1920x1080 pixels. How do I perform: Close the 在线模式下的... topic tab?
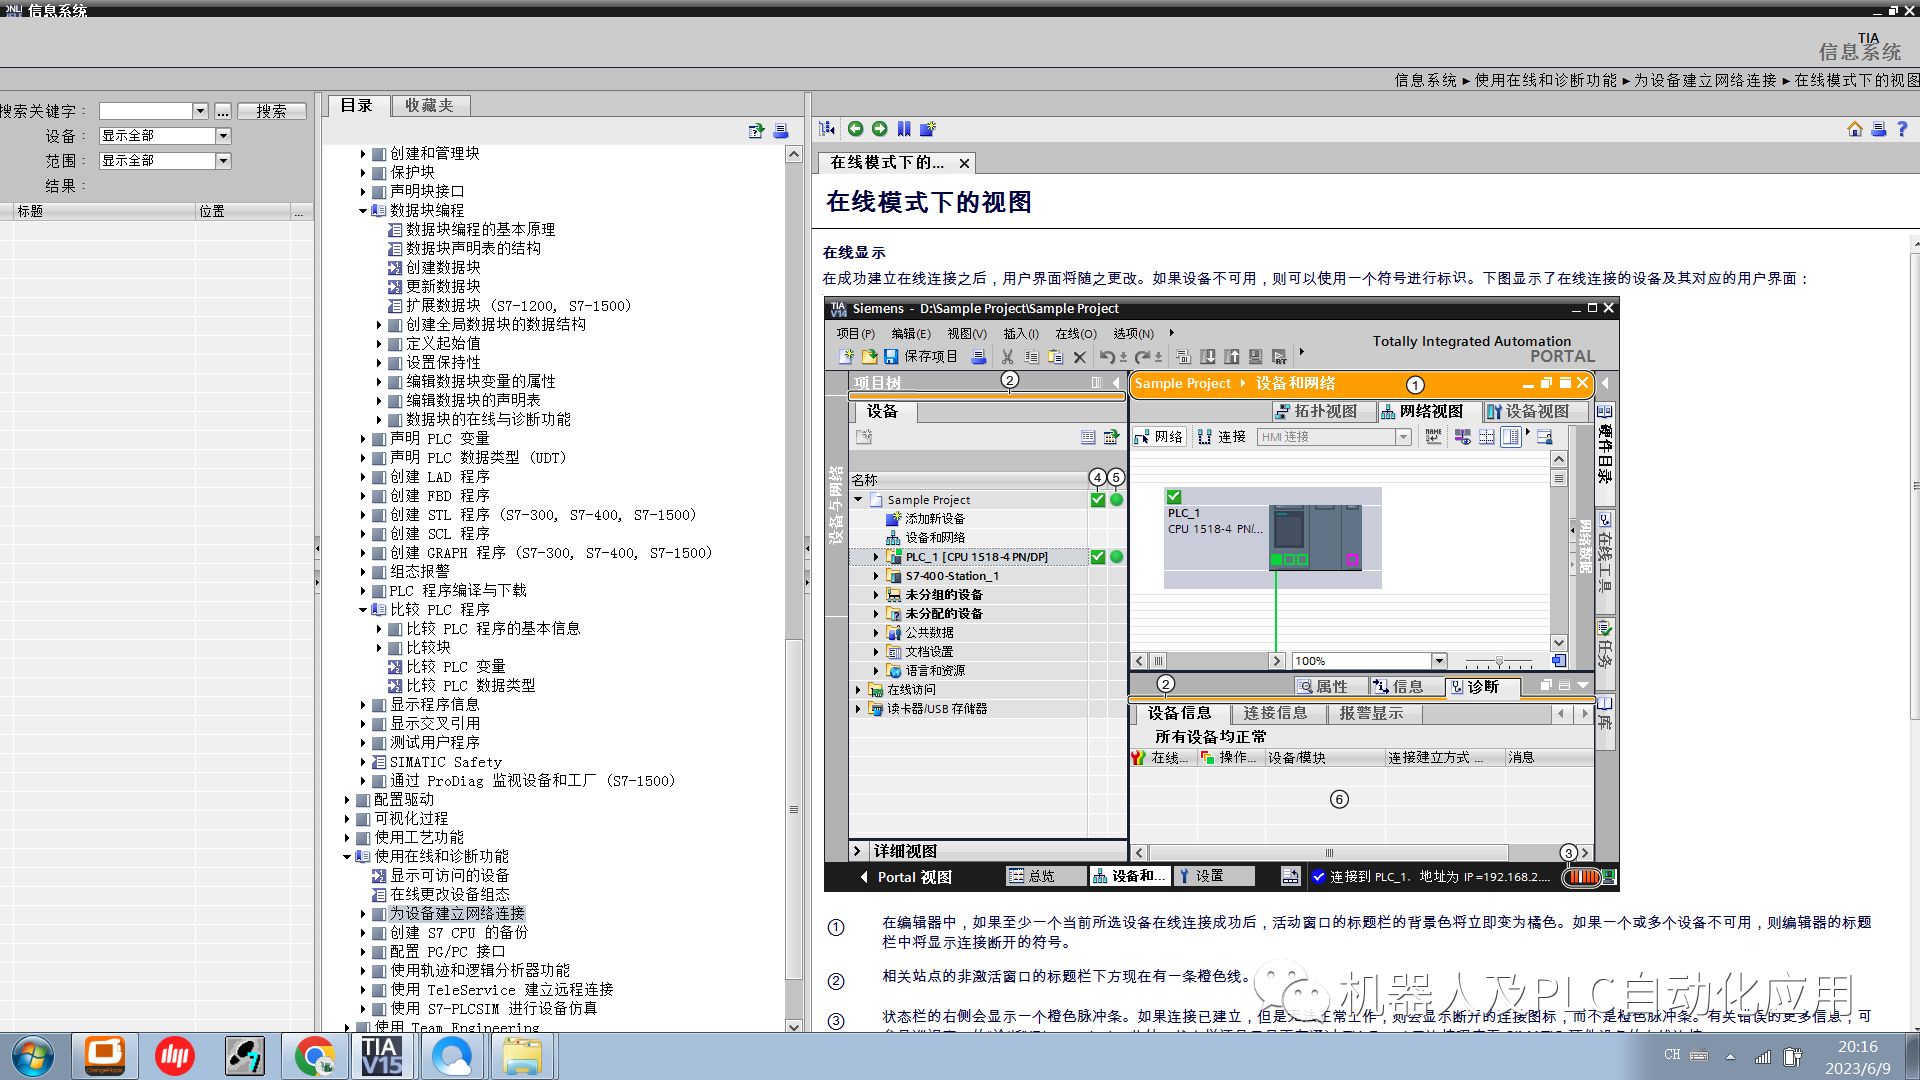964,164
